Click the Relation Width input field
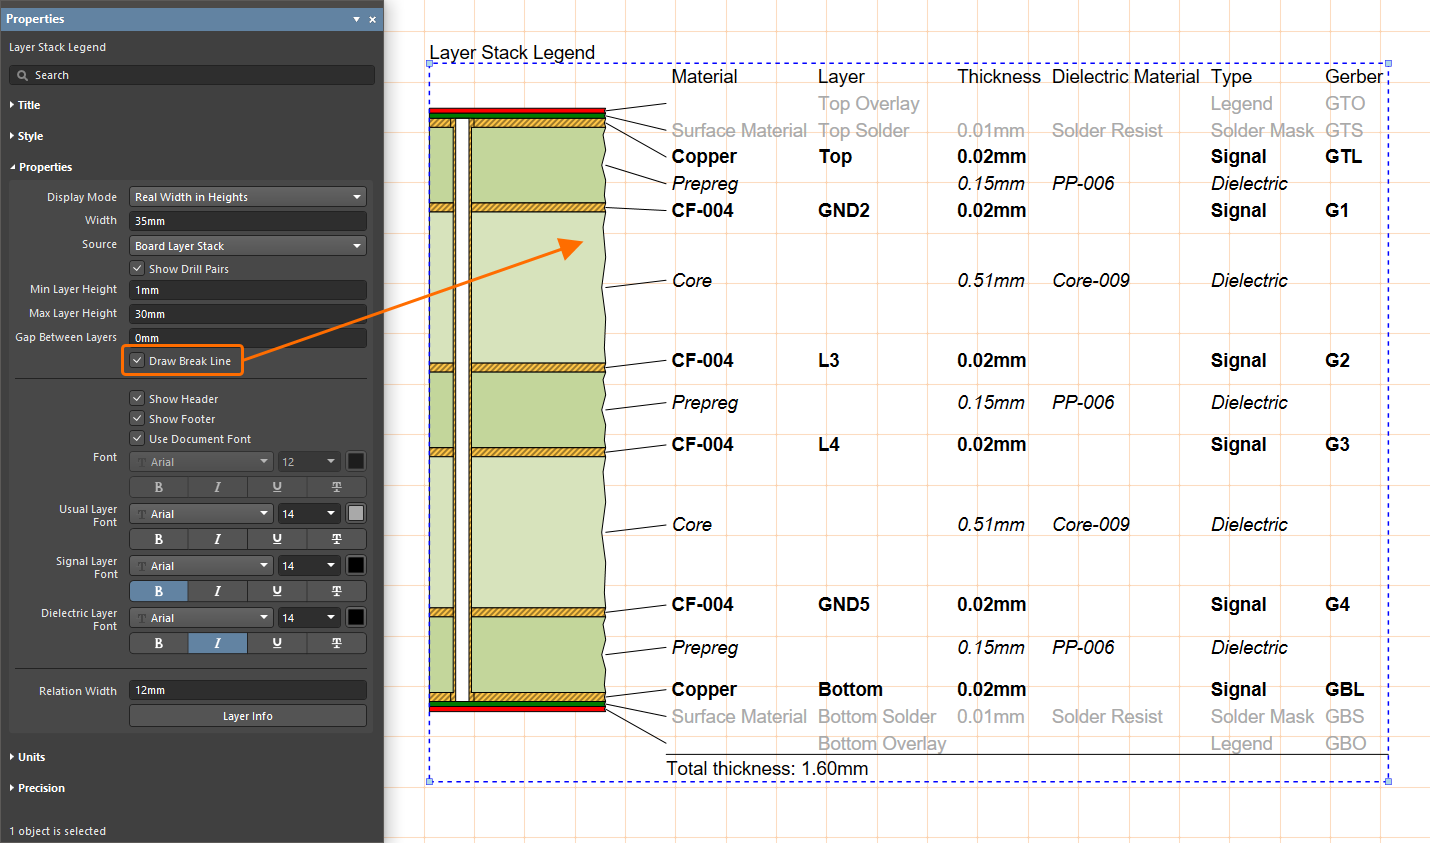Viewport: 1430px width, 843px height. [248, 690]
